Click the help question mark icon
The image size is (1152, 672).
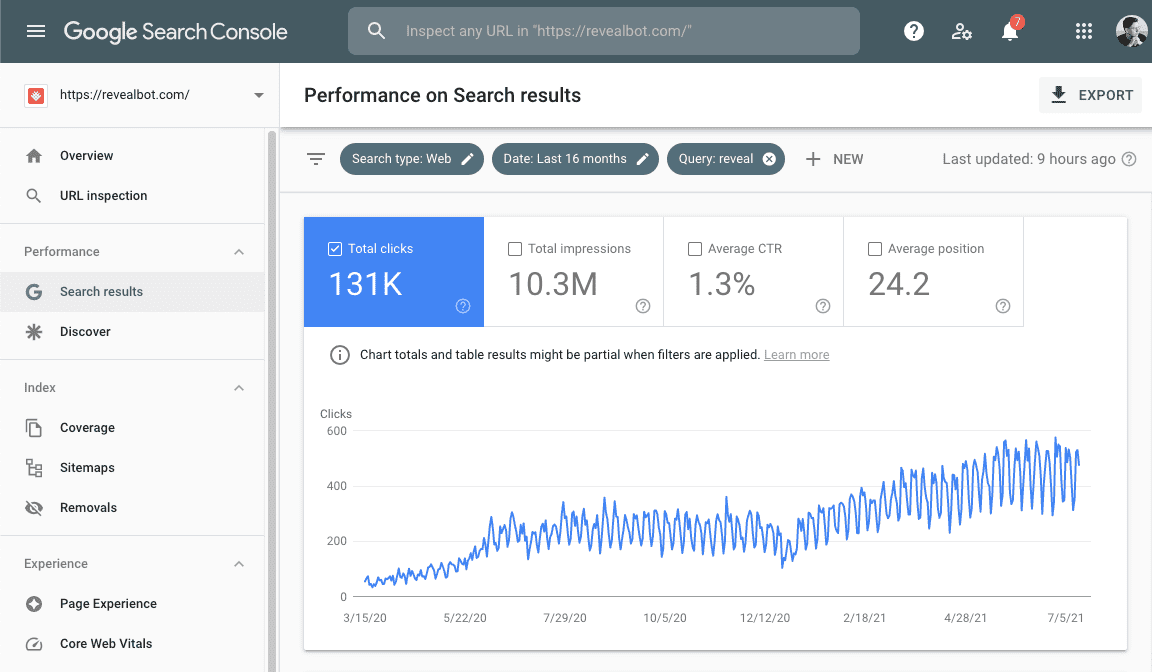(x=914, y=31)
